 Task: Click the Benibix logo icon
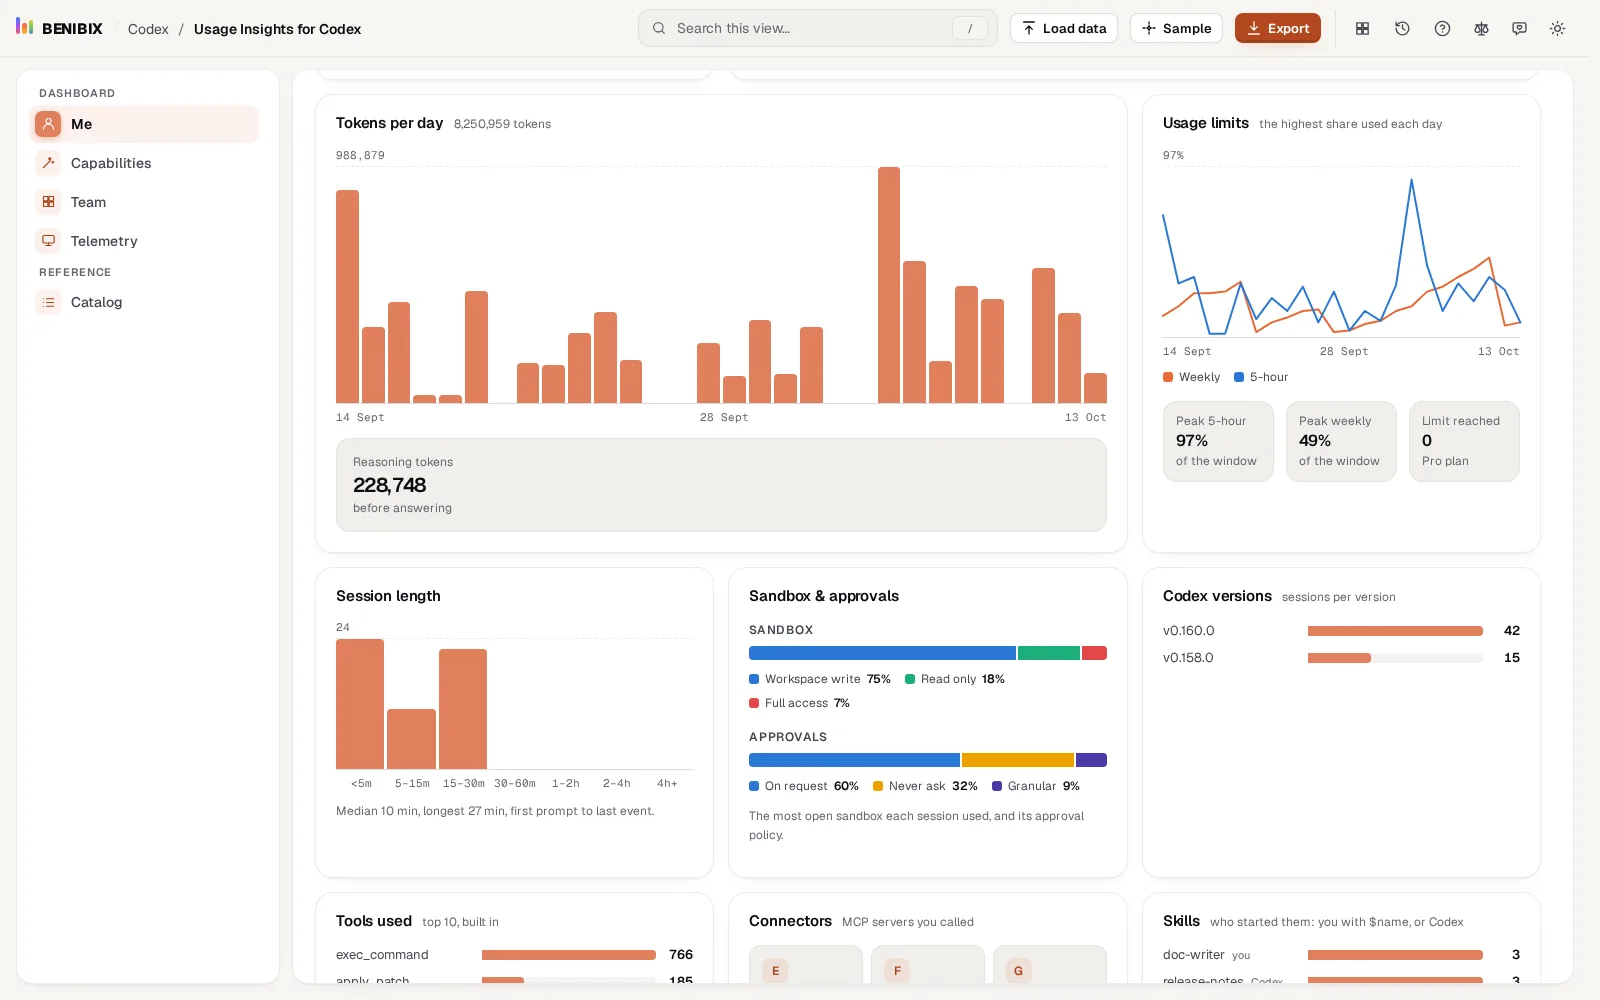pyautogui.click(x=25, y=26)
